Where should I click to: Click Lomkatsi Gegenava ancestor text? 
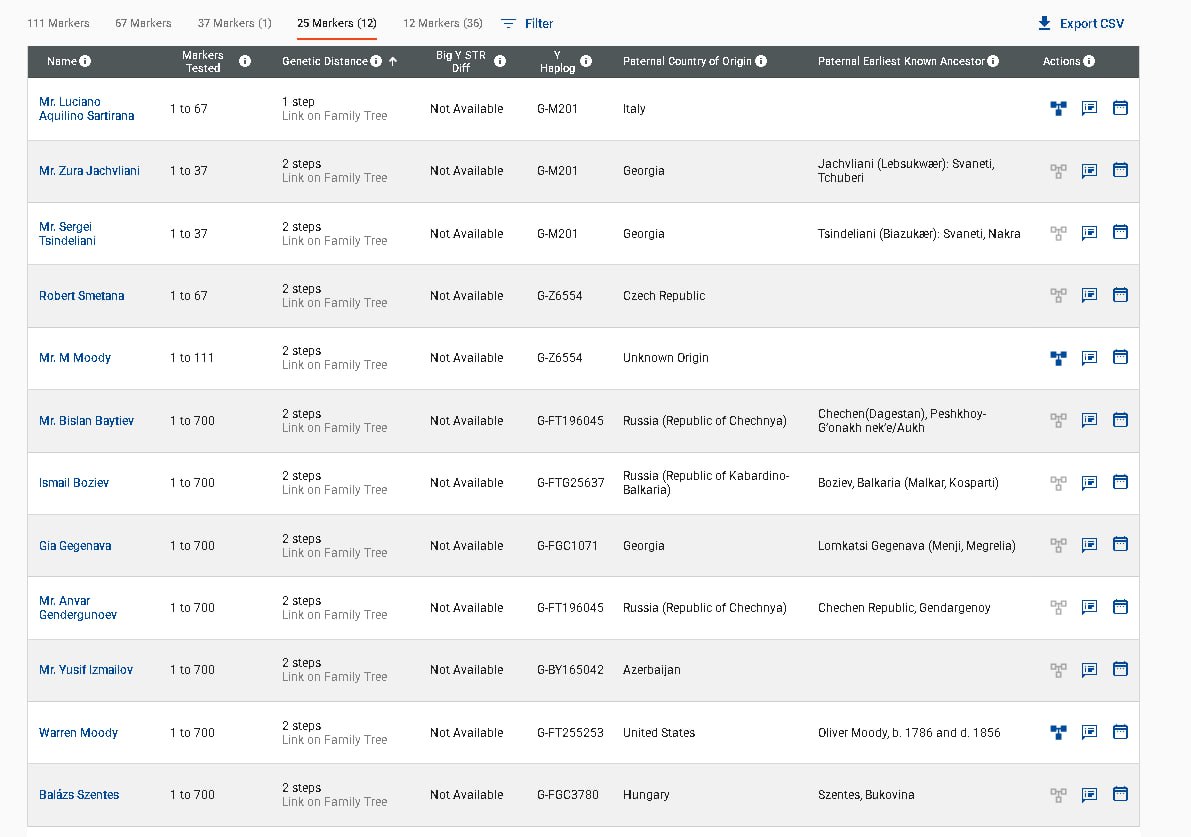917,545
